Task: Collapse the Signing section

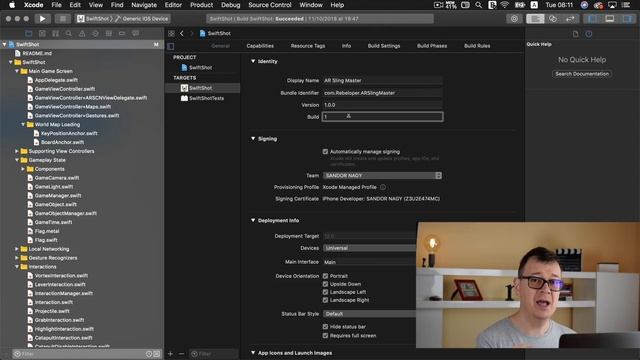Action: pos(253,139)
